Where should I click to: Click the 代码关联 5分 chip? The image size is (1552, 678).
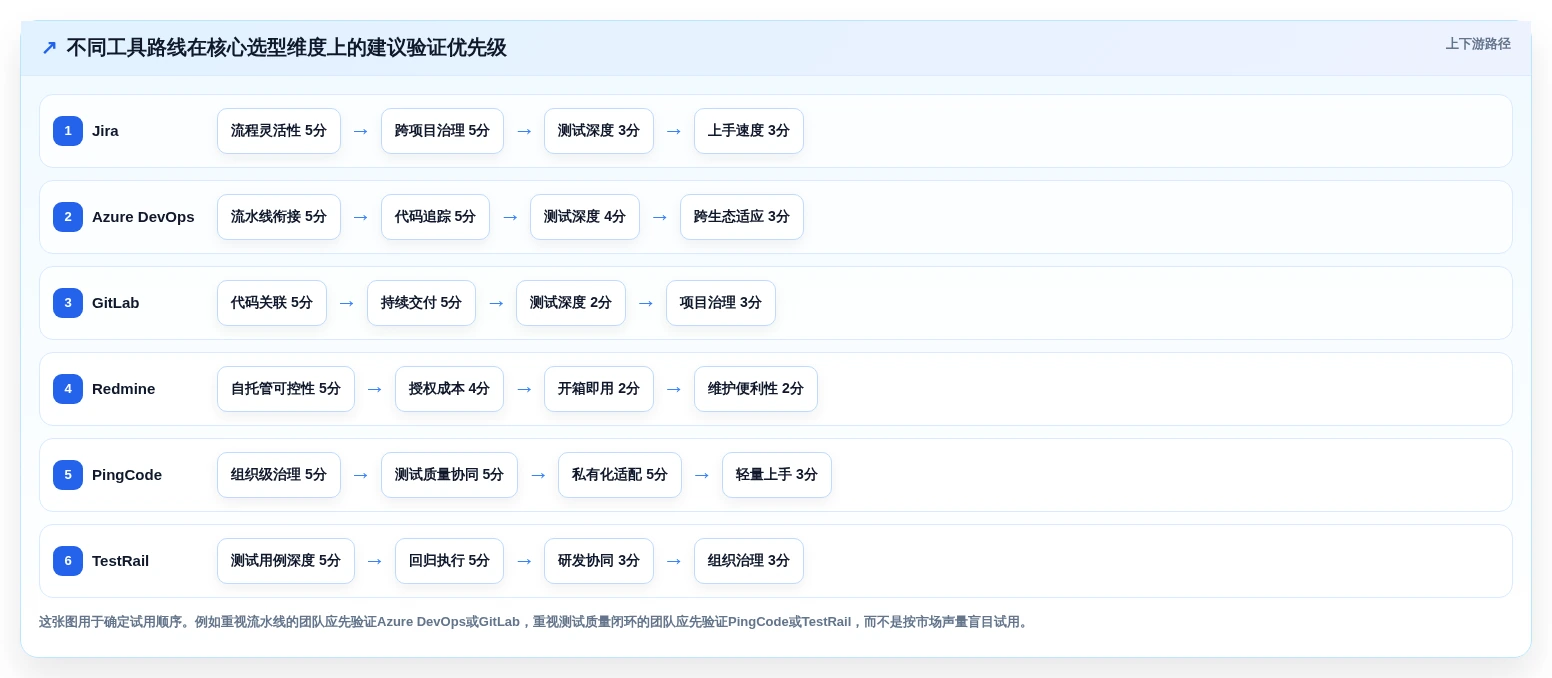(272, 303)
